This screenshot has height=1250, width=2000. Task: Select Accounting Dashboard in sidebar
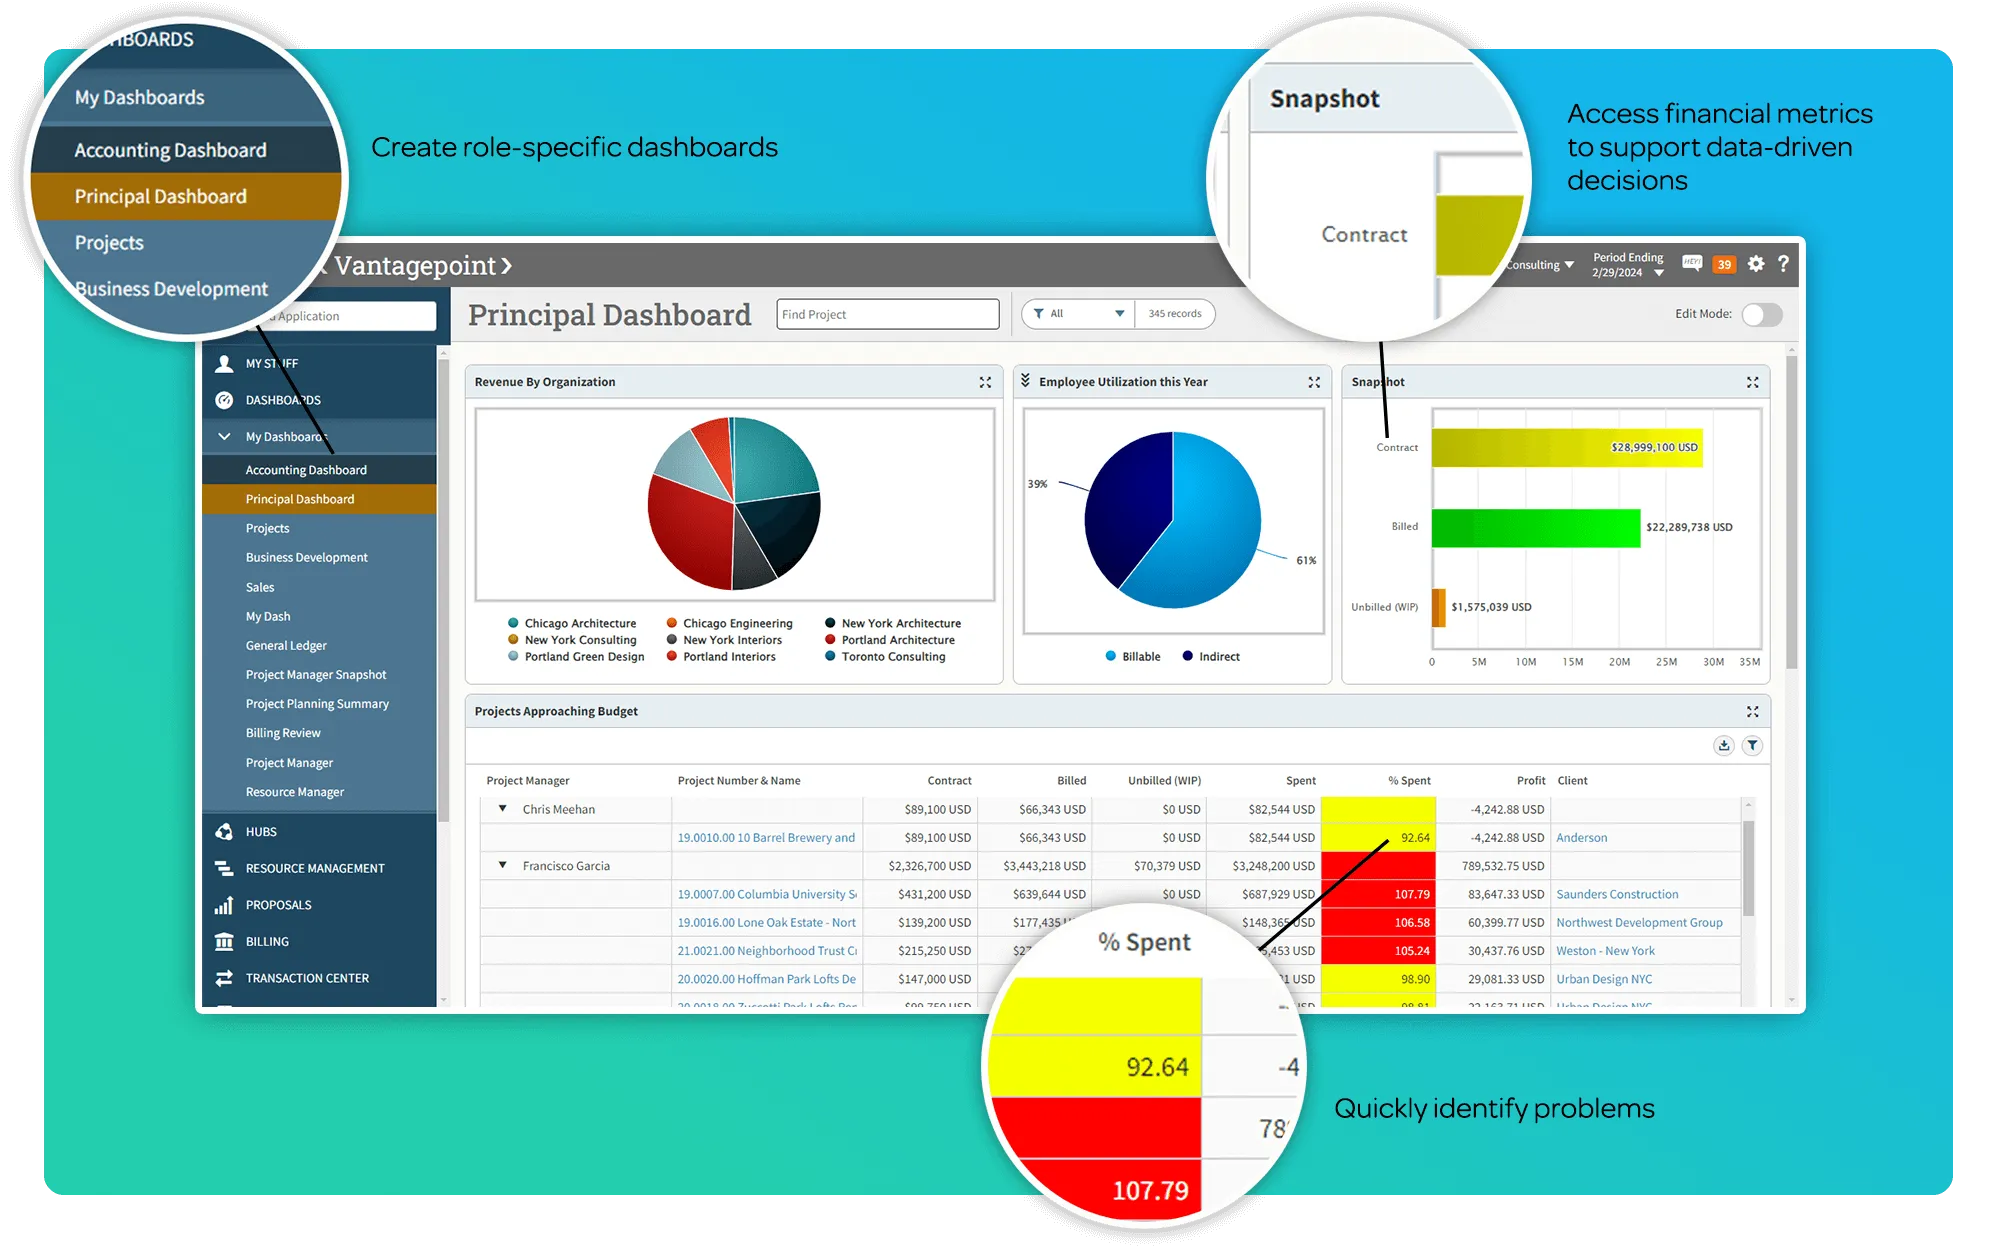click(x=306, y=470)
